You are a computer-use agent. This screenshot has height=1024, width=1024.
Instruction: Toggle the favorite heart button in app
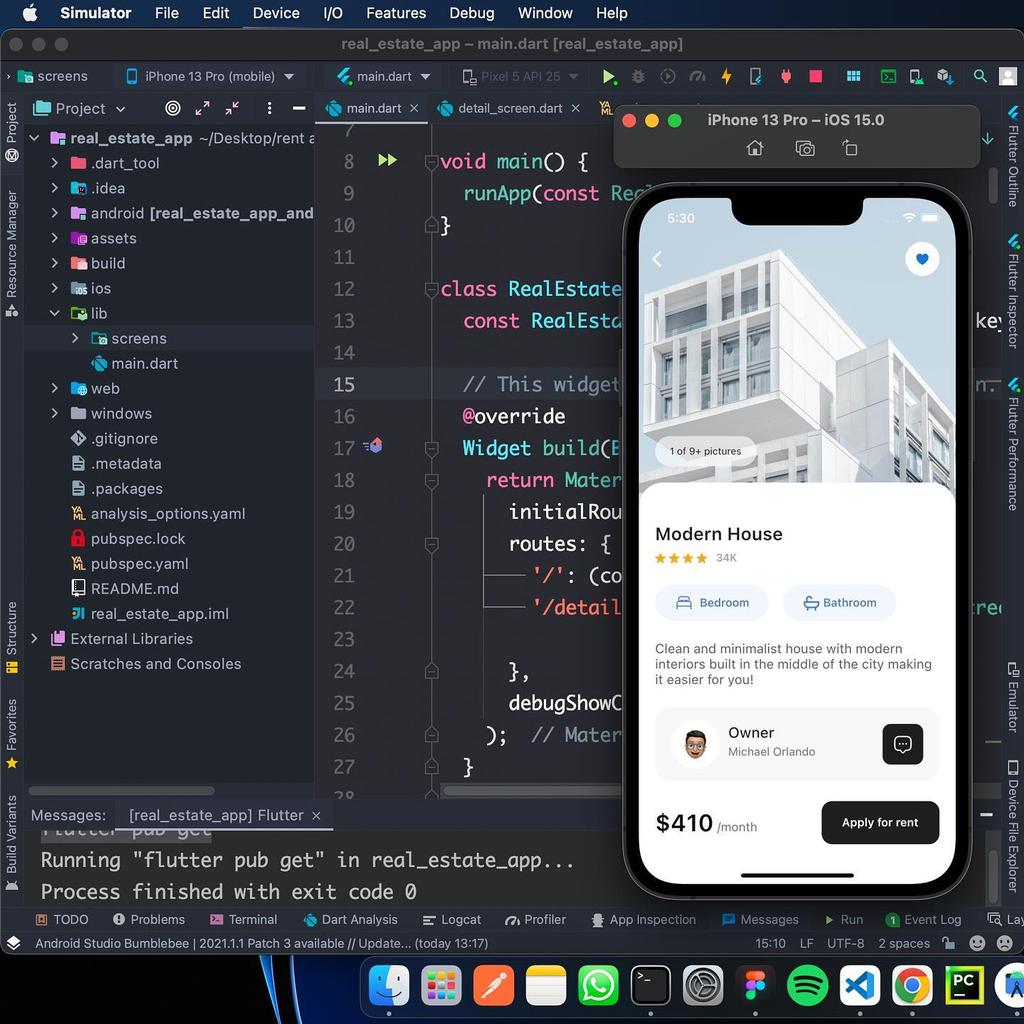click(921, 259)
